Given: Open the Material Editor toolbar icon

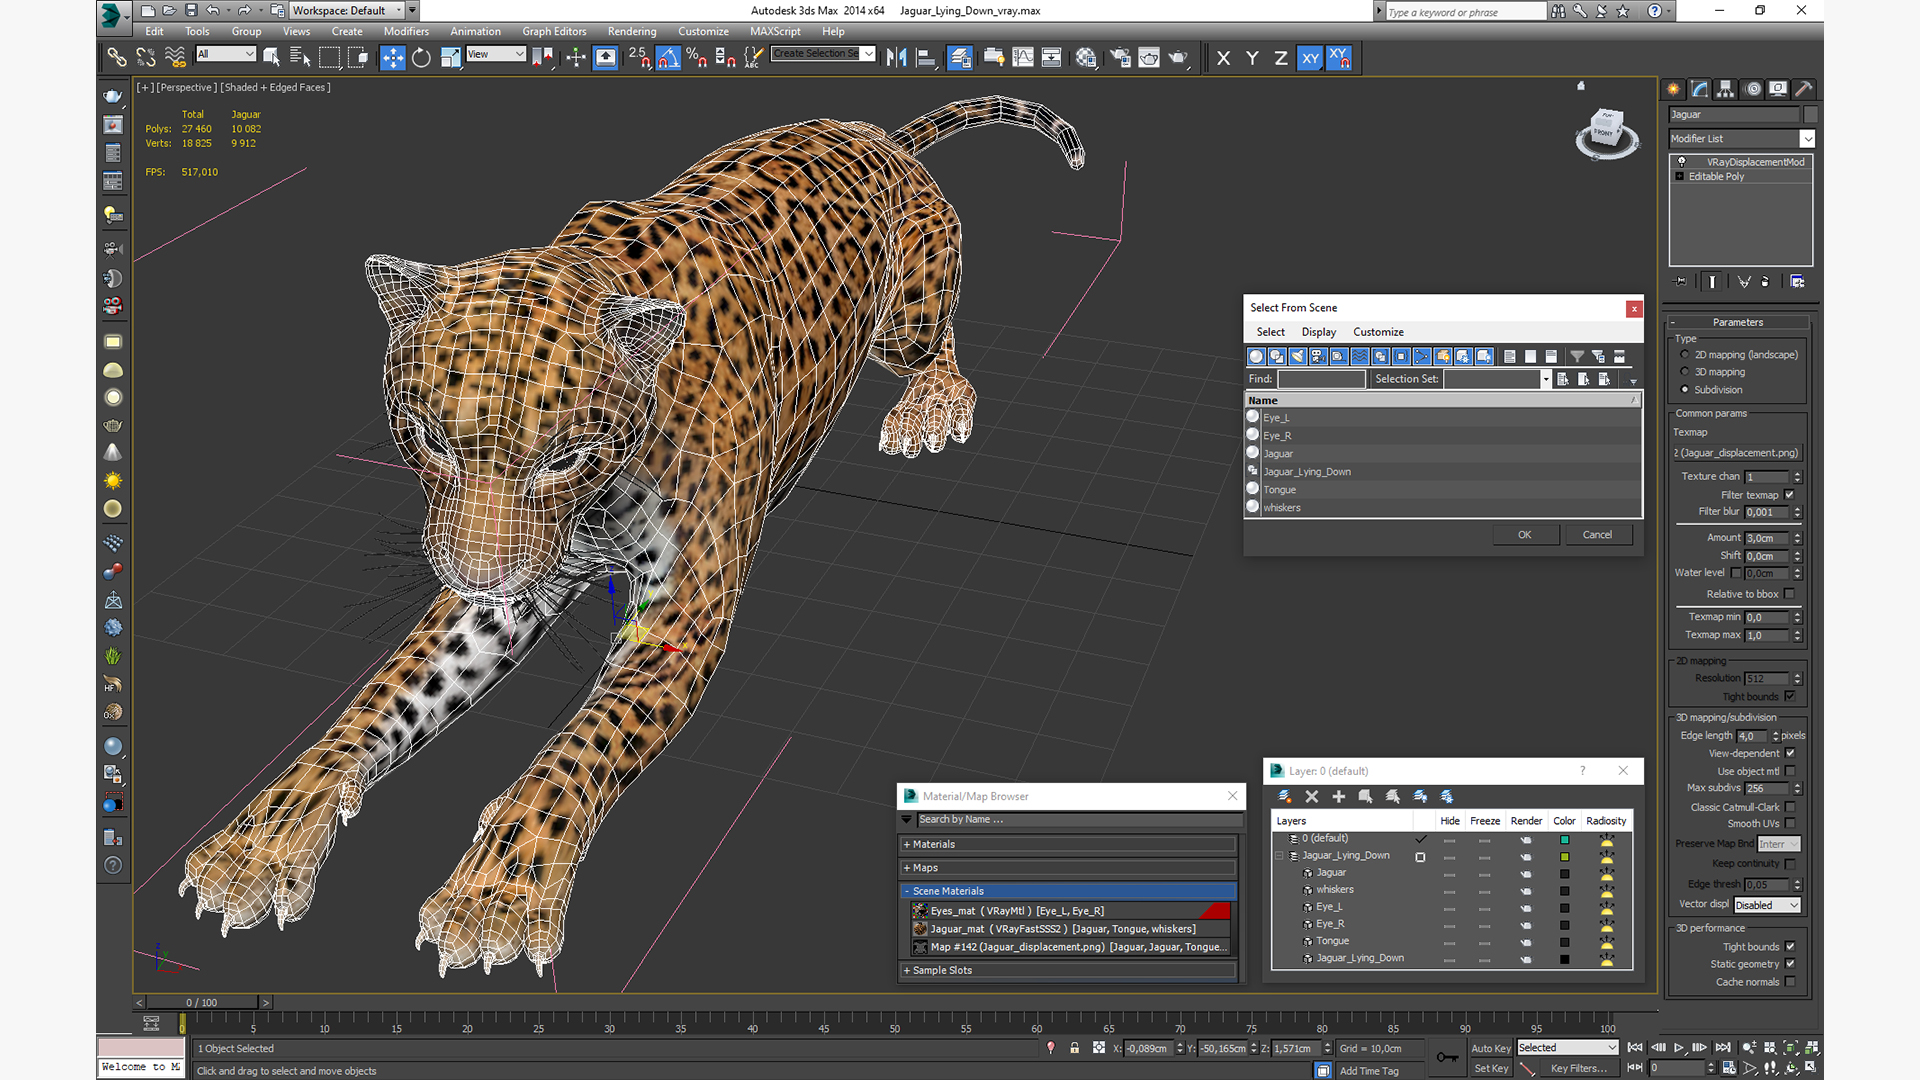Looking at the screenshot, I should coord(1086,58).
